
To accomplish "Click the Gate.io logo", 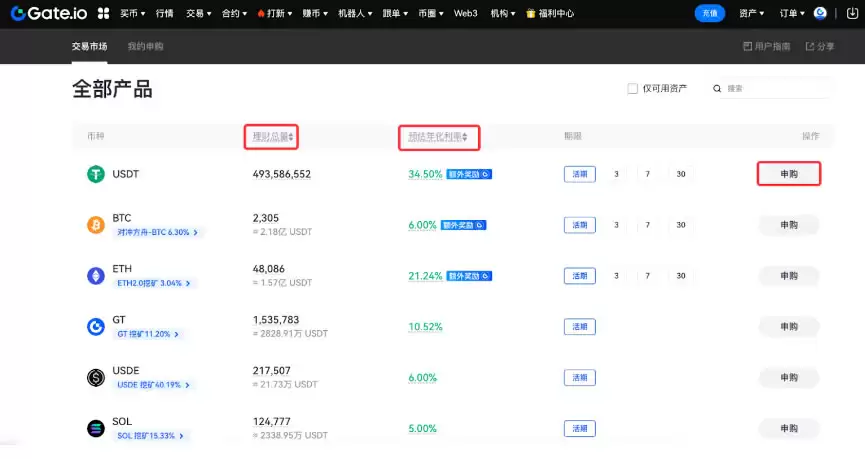I will 48,13.
